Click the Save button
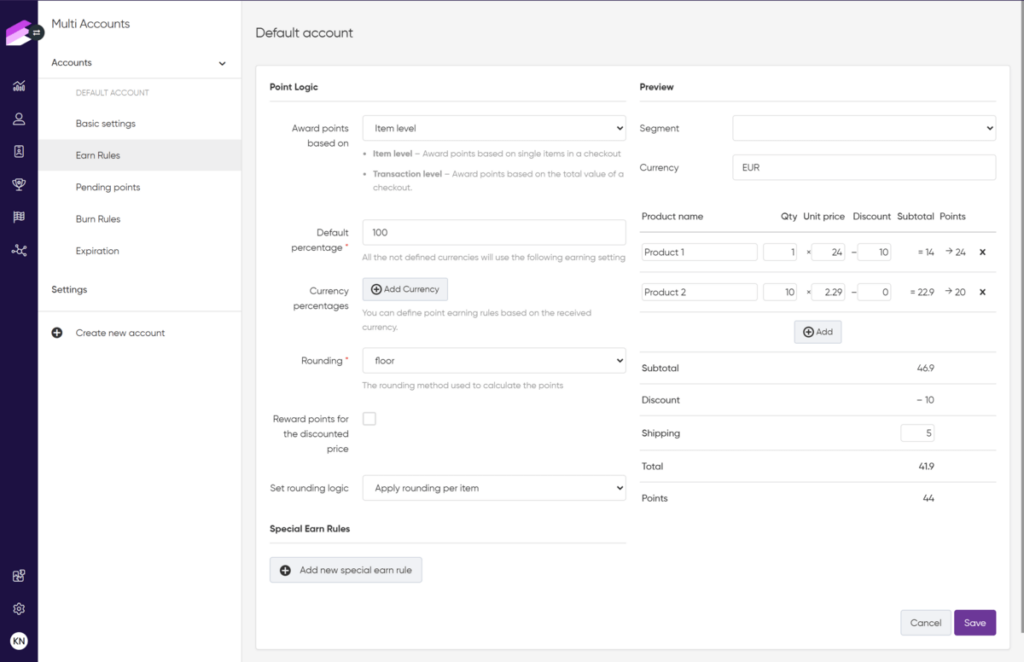This screenshot has height=662, width=1024. [974, 623]
